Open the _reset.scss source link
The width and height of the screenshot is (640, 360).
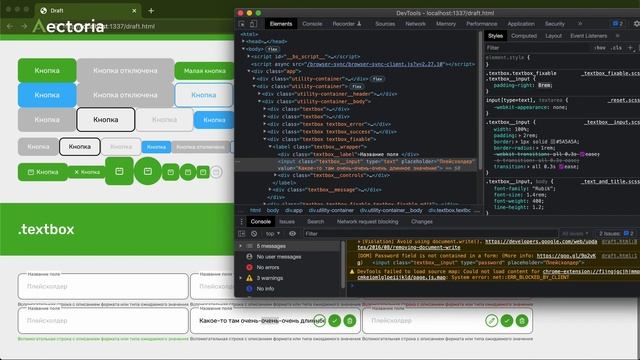pos(624,100)
